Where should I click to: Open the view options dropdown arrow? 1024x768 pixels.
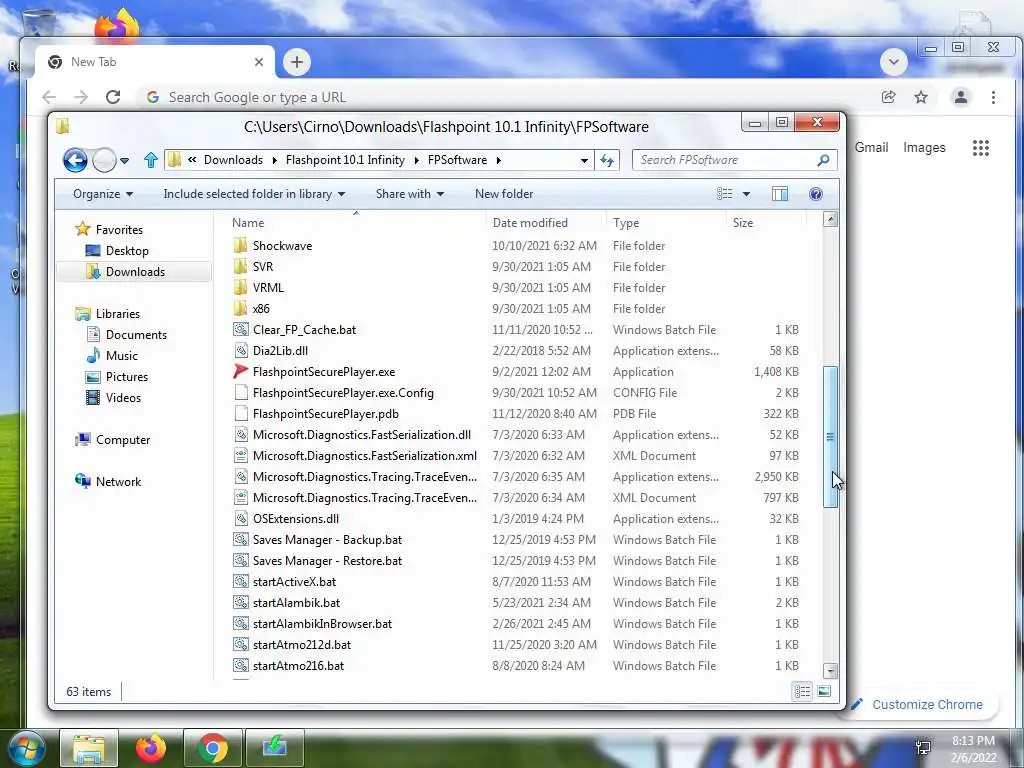pos(746,194)
